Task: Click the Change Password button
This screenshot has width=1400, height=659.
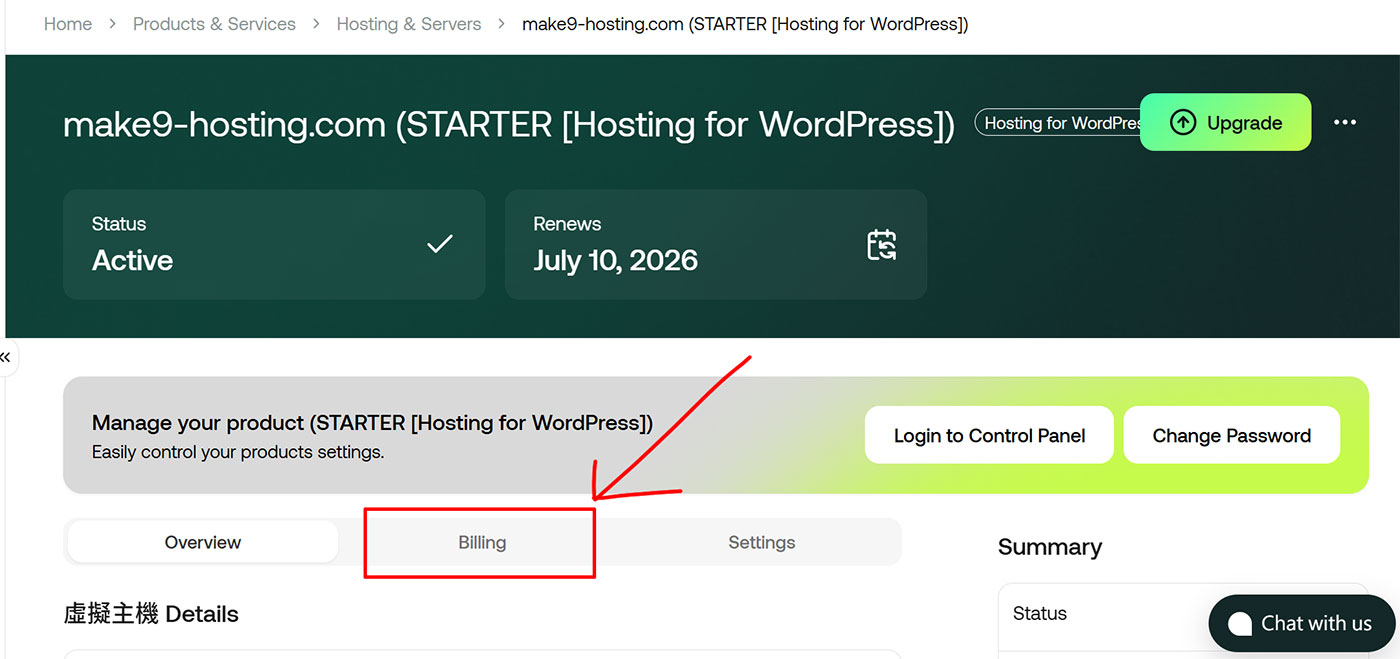Action: [1231, 435]
